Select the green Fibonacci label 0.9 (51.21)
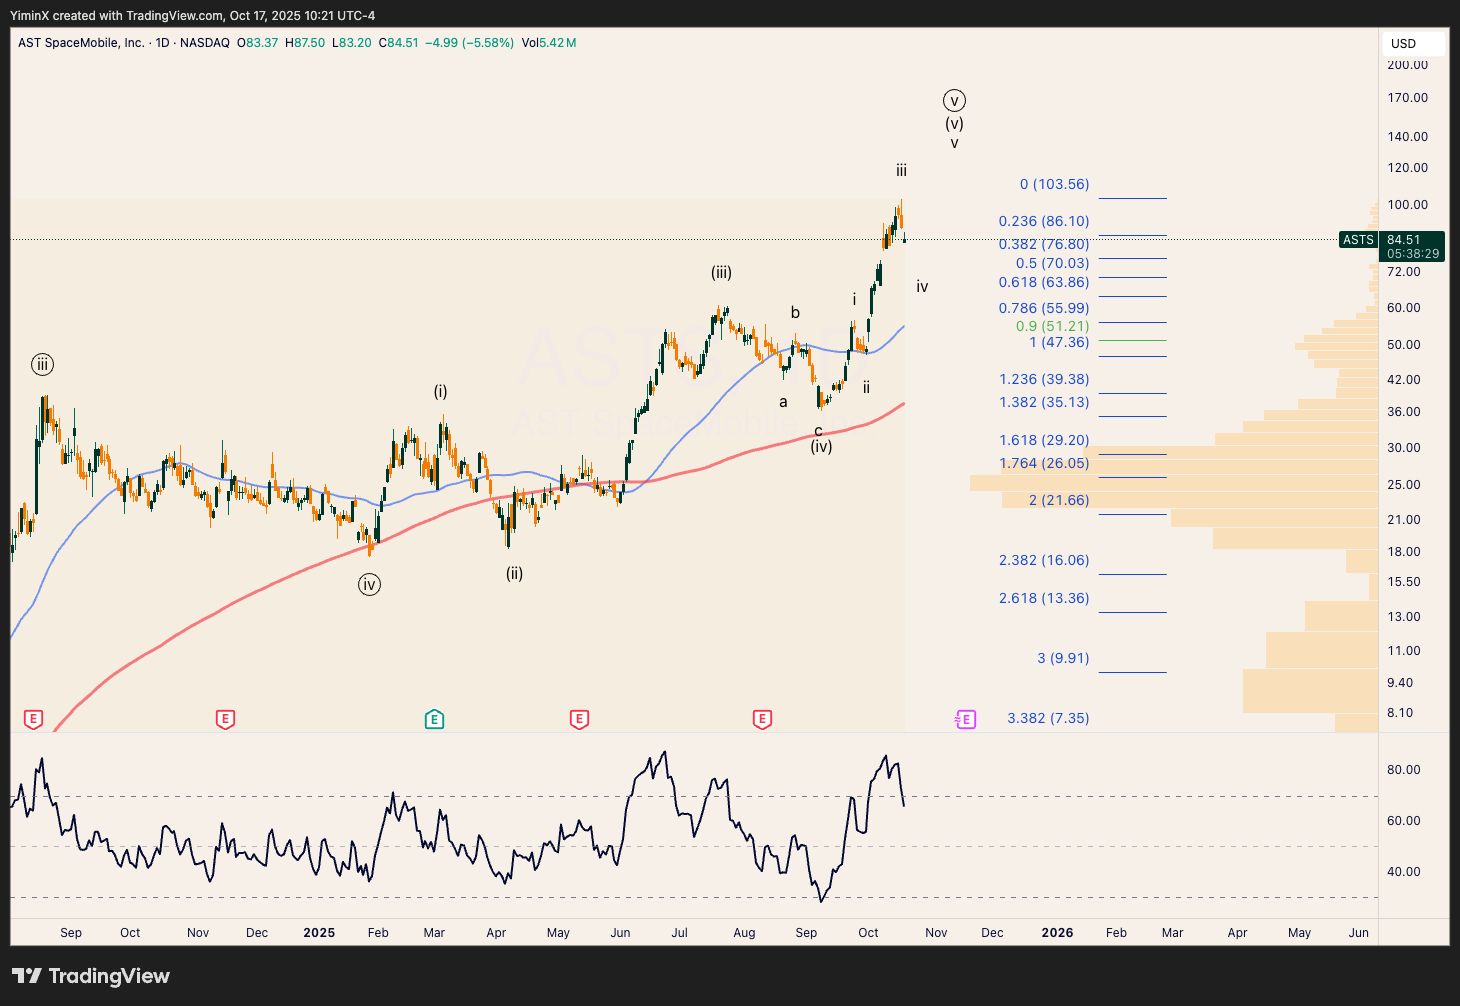The image size is (1460, 1006). click(1052, 326)
